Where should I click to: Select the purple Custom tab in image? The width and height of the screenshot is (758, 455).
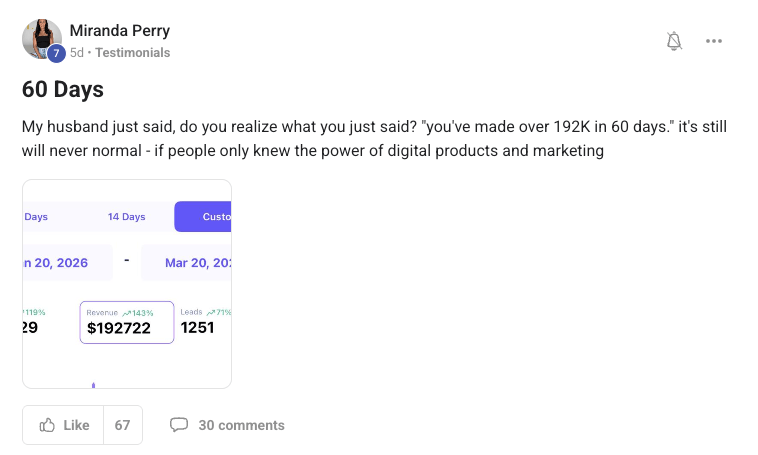203,217
